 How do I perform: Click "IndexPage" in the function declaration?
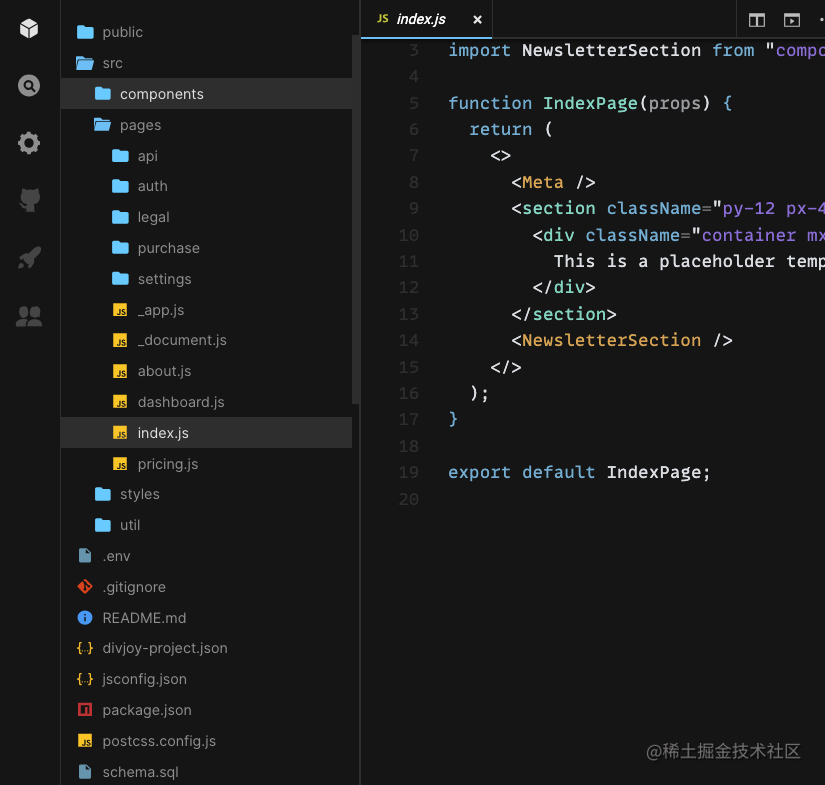(x=590, y=103)
